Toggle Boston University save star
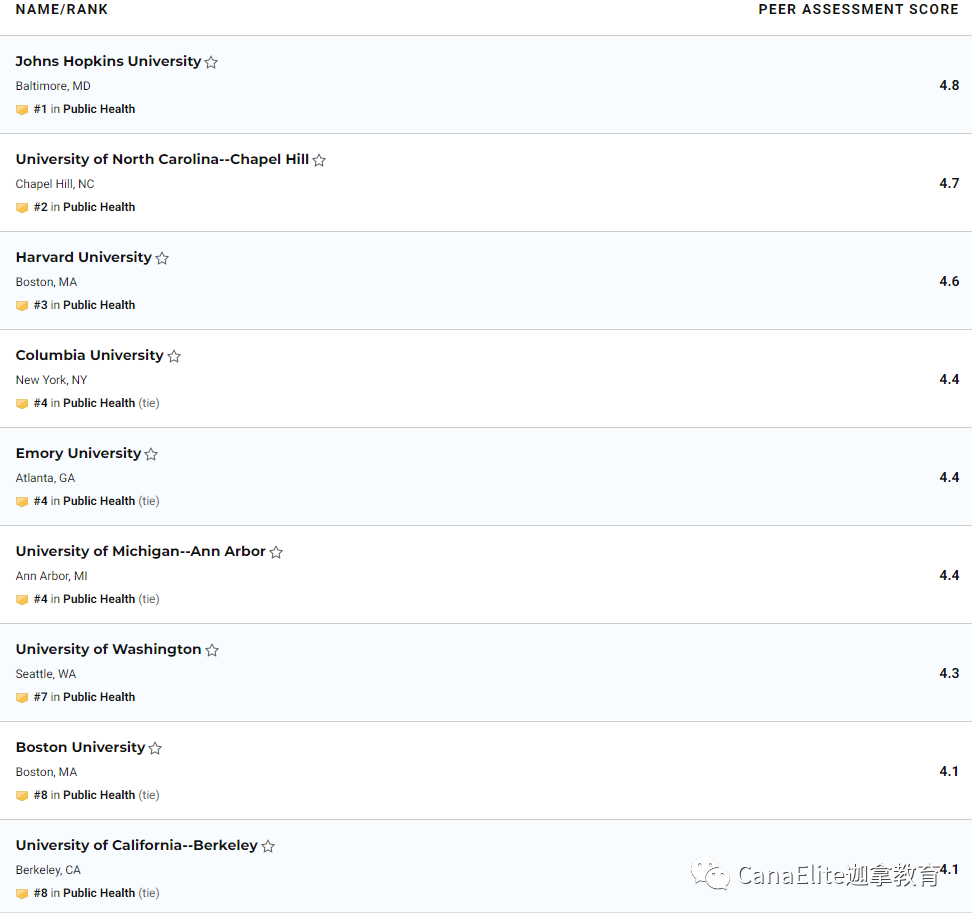This screenshot has height=918, width=972. 155,748
